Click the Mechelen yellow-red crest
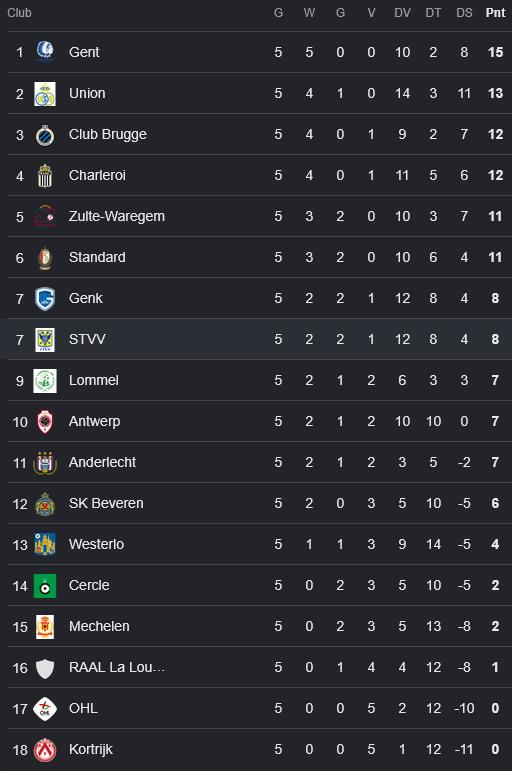Screen dimensions: 512x771 pos(45,626)
